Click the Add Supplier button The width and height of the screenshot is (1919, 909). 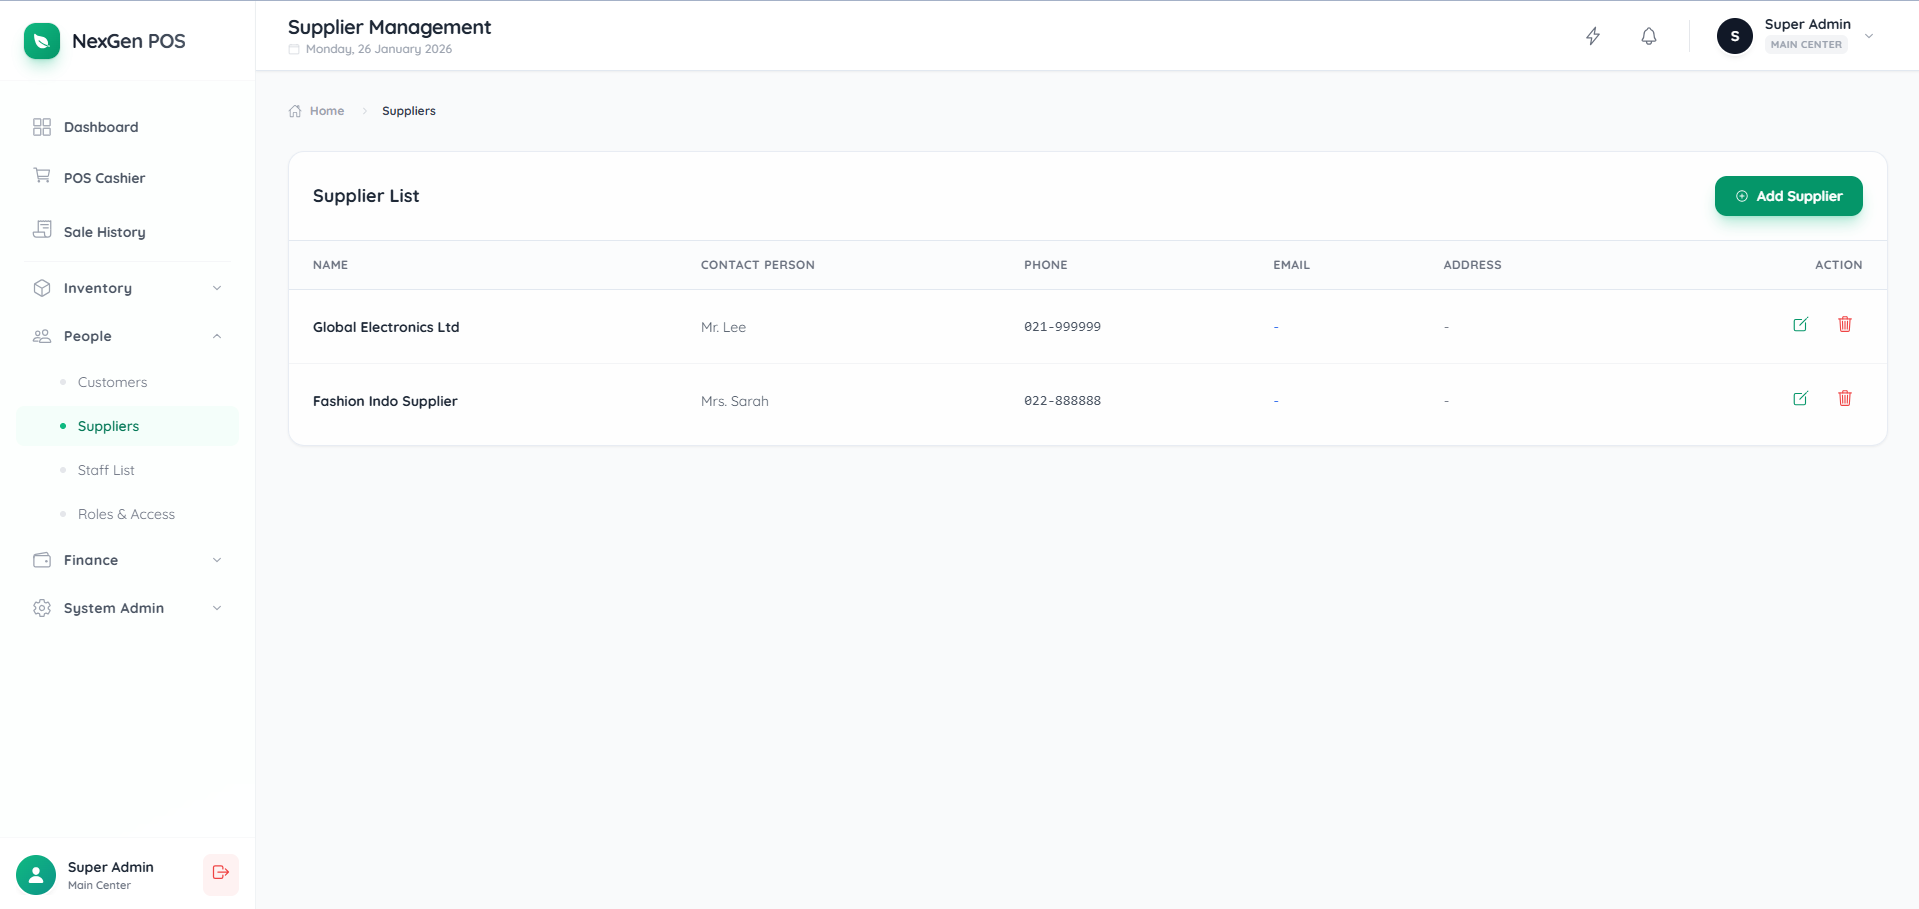1787,196
